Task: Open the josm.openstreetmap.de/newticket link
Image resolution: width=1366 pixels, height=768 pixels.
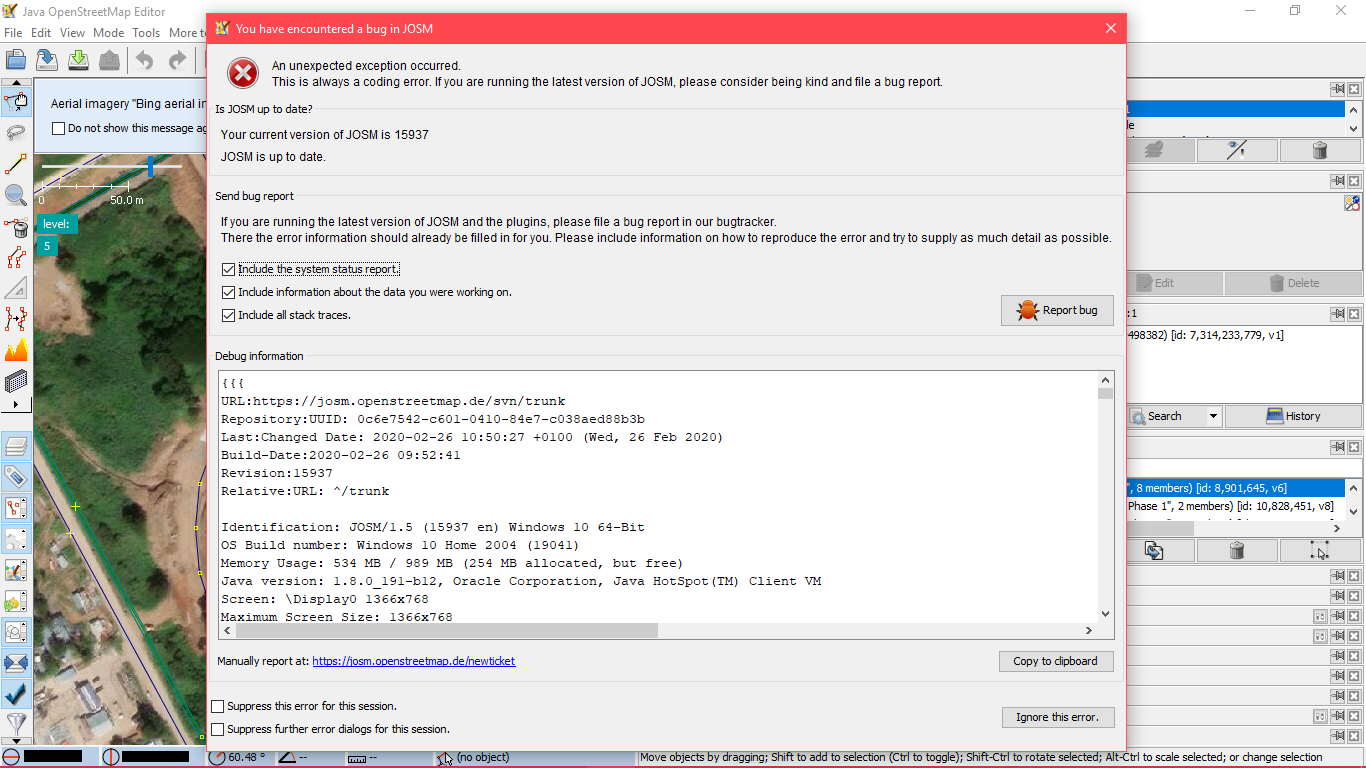Action: coord(413,661)
